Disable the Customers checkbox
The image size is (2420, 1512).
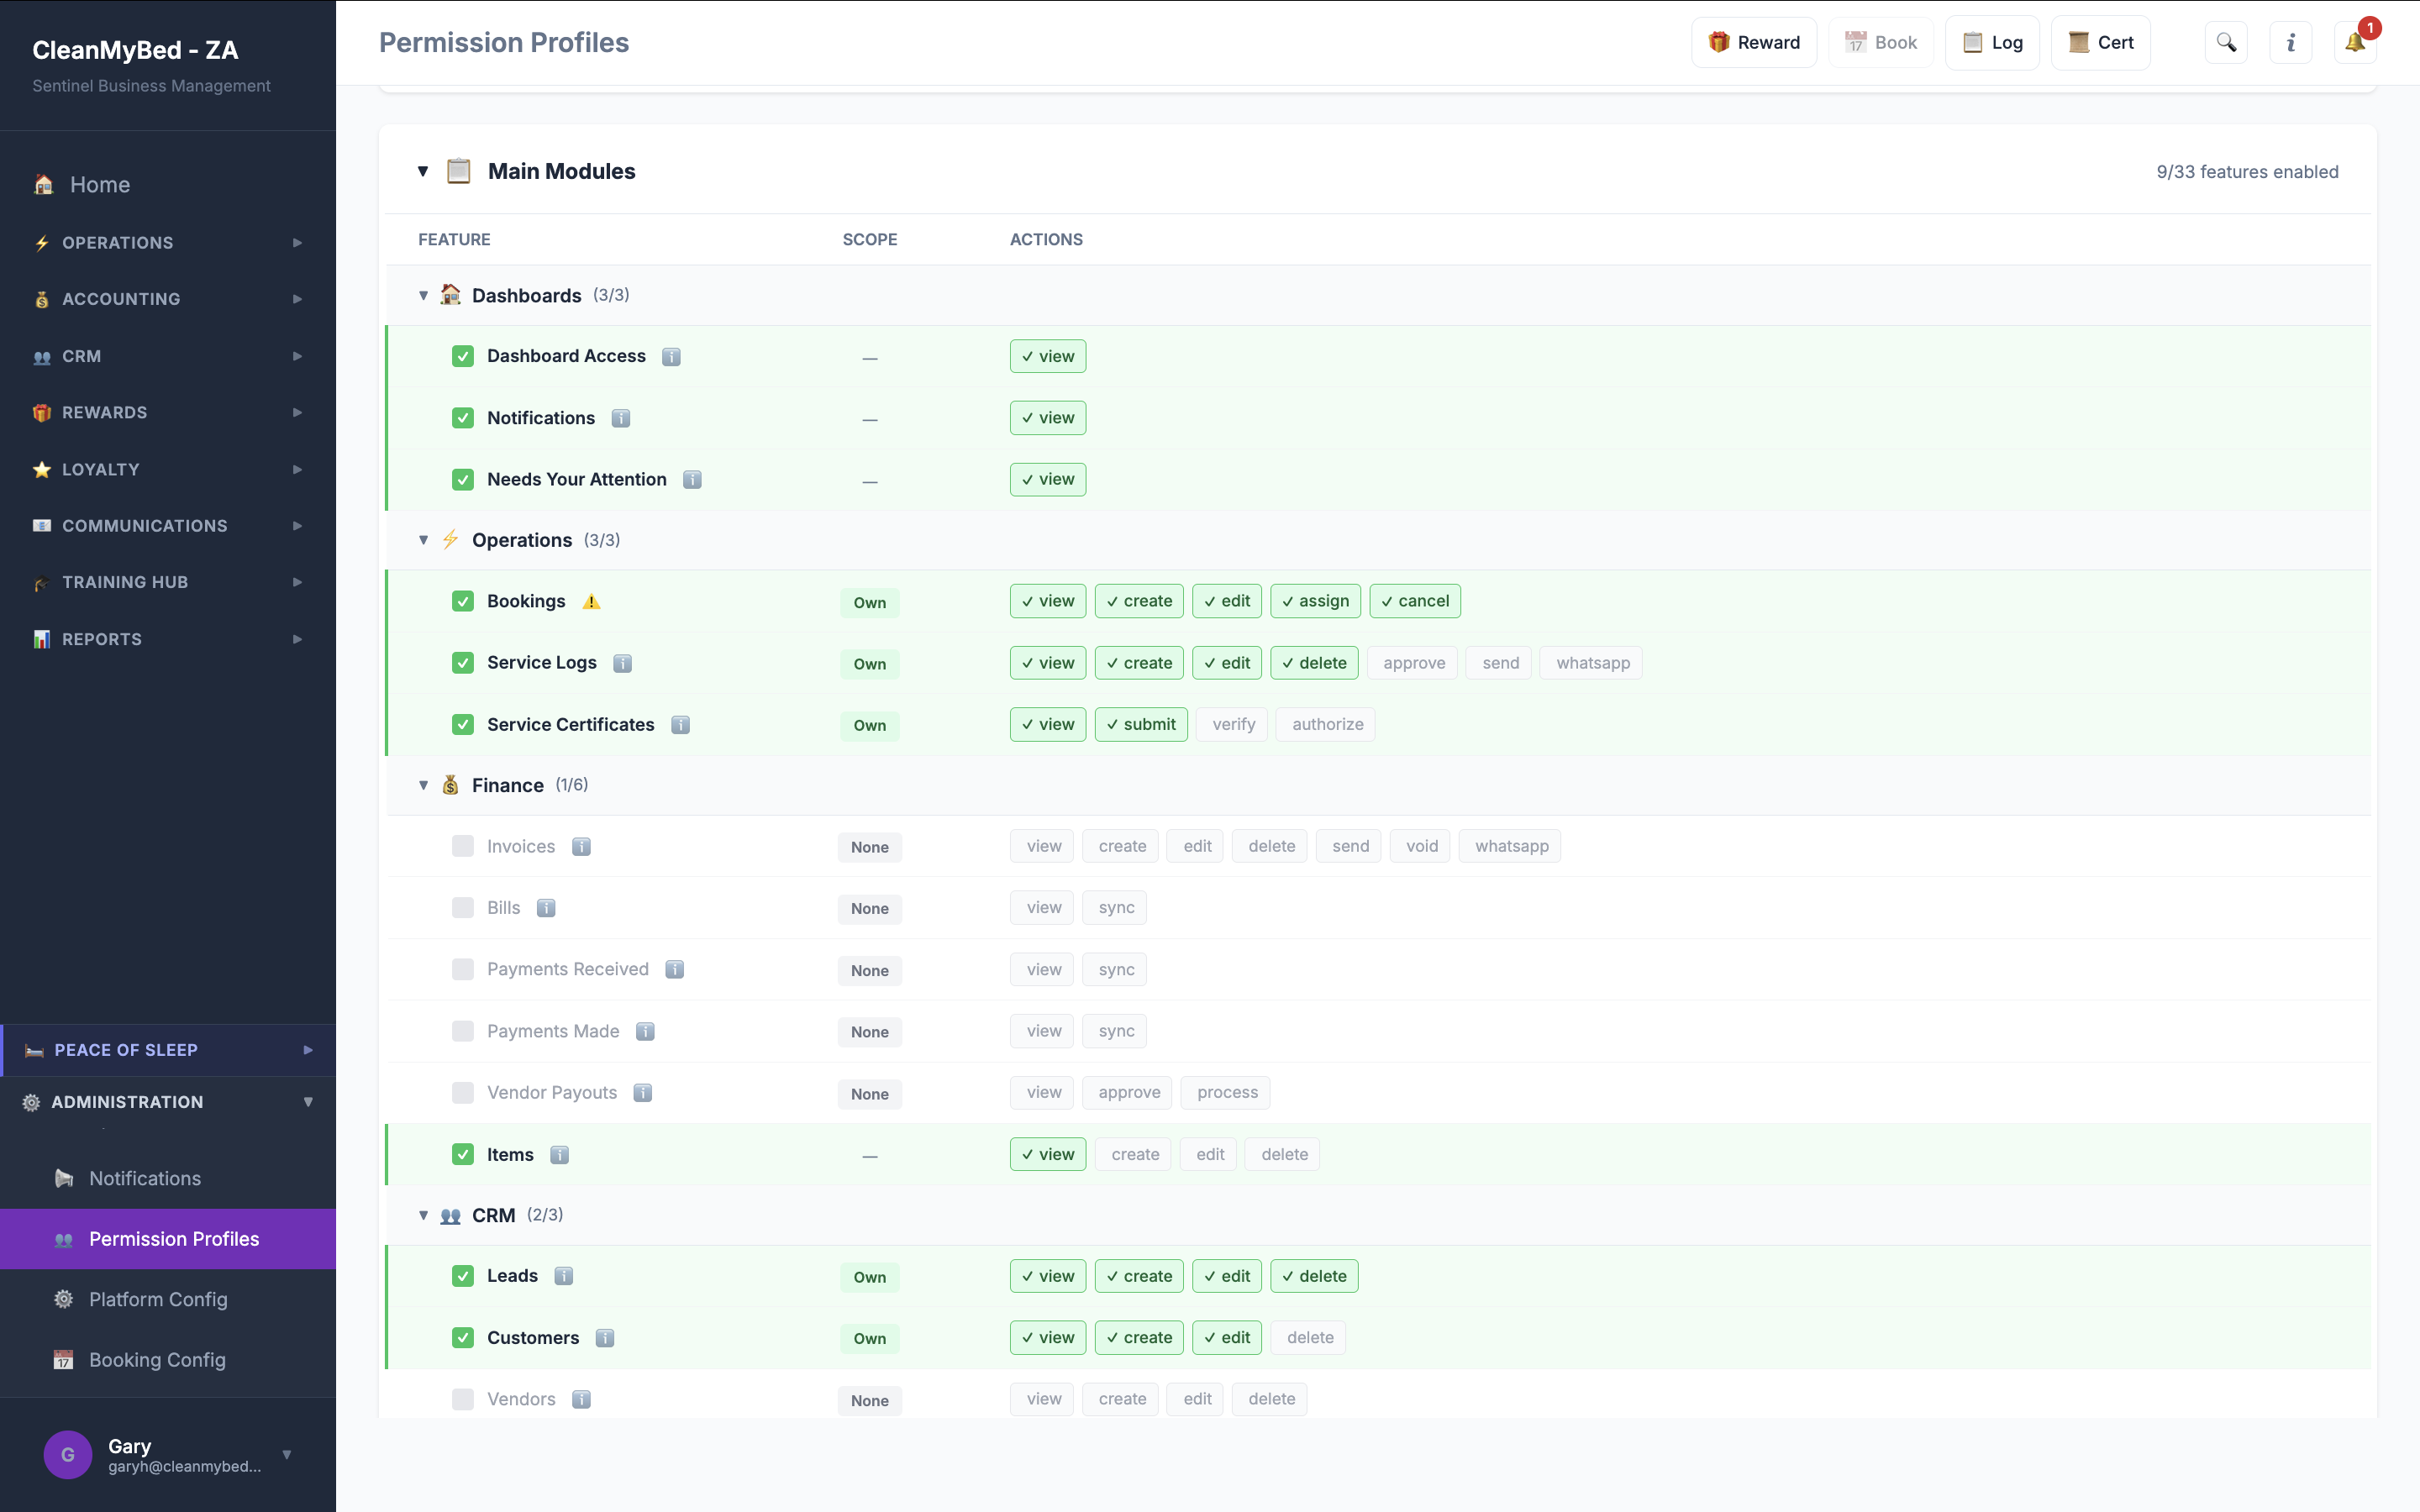tap(462, 1337)
